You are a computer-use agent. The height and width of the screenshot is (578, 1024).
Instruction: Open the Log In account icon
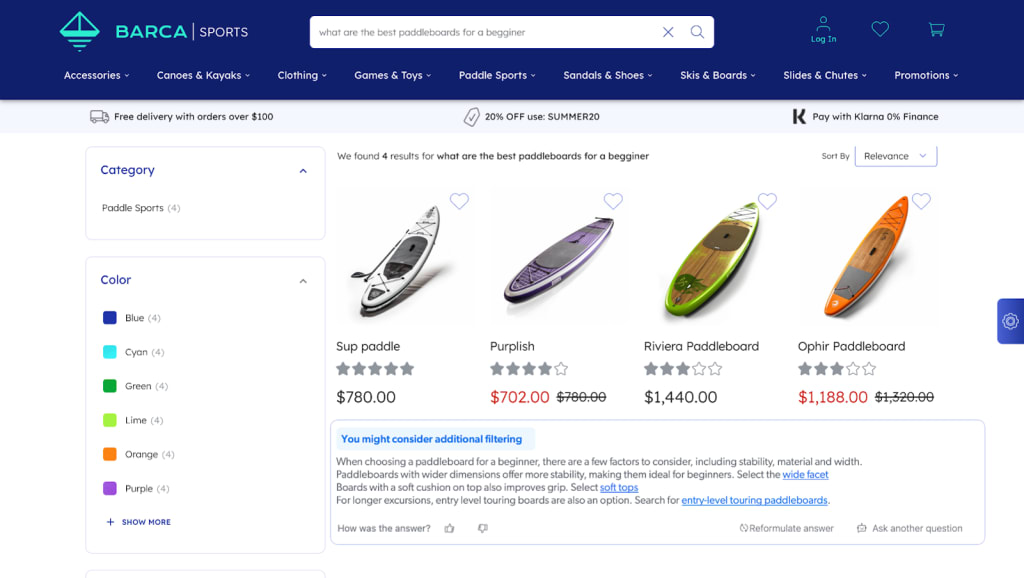pos(823,29)
